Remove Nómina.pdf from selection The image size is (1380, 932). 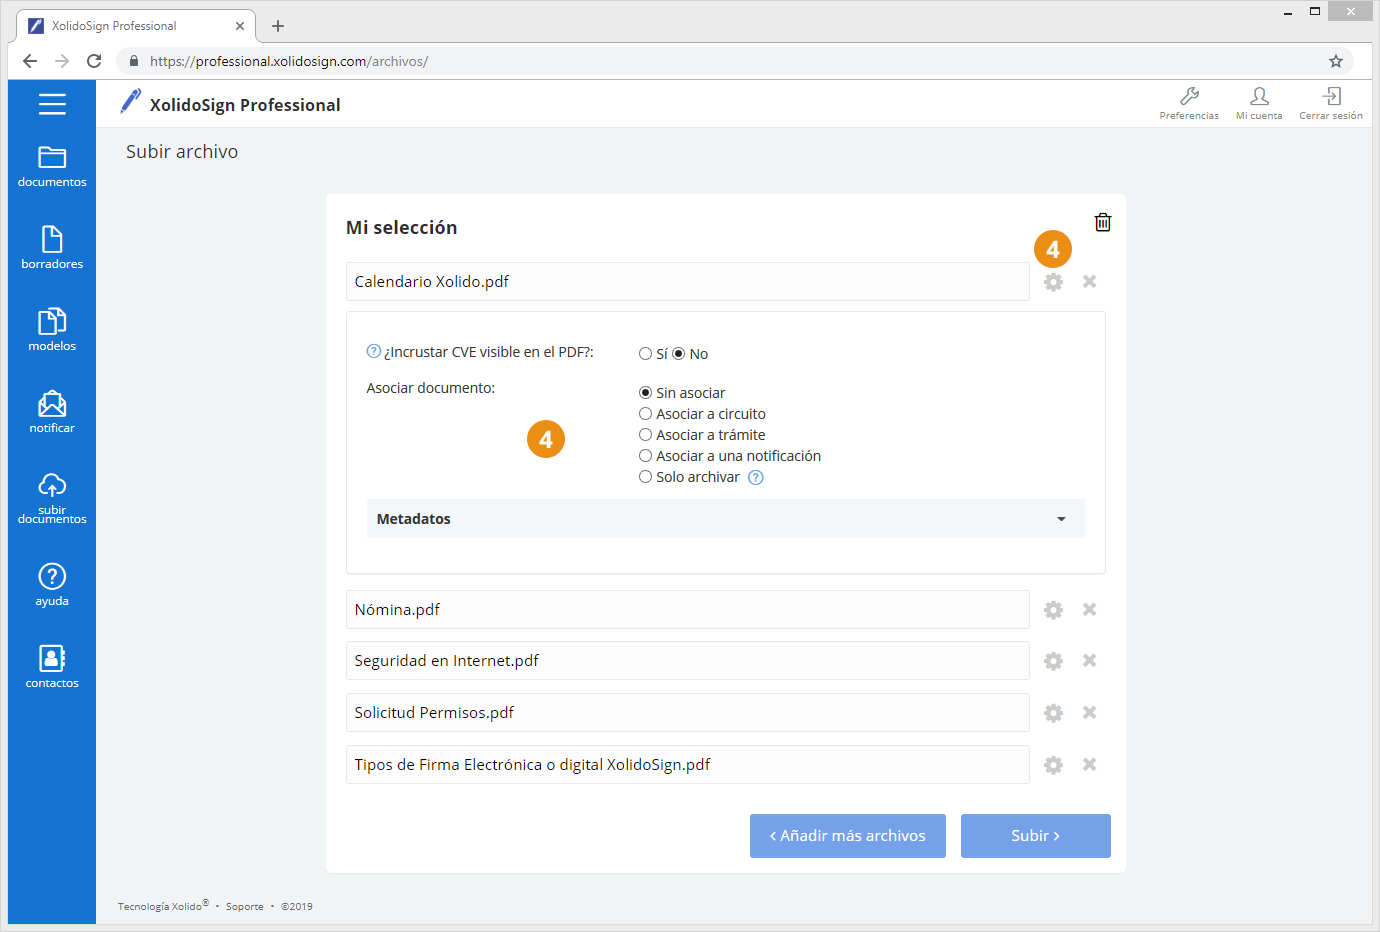pyautogui.click(x=1090, y=609)
